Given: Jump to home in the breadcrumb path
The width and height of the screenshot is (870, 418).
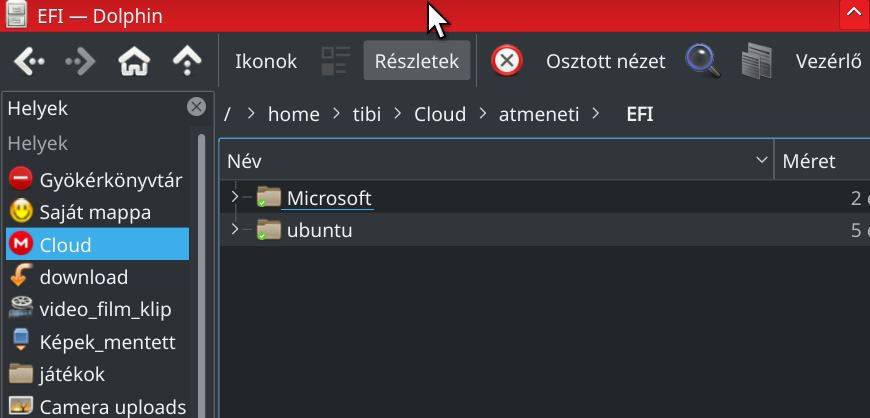Looking at the screenshot, I should click(294, 114).
